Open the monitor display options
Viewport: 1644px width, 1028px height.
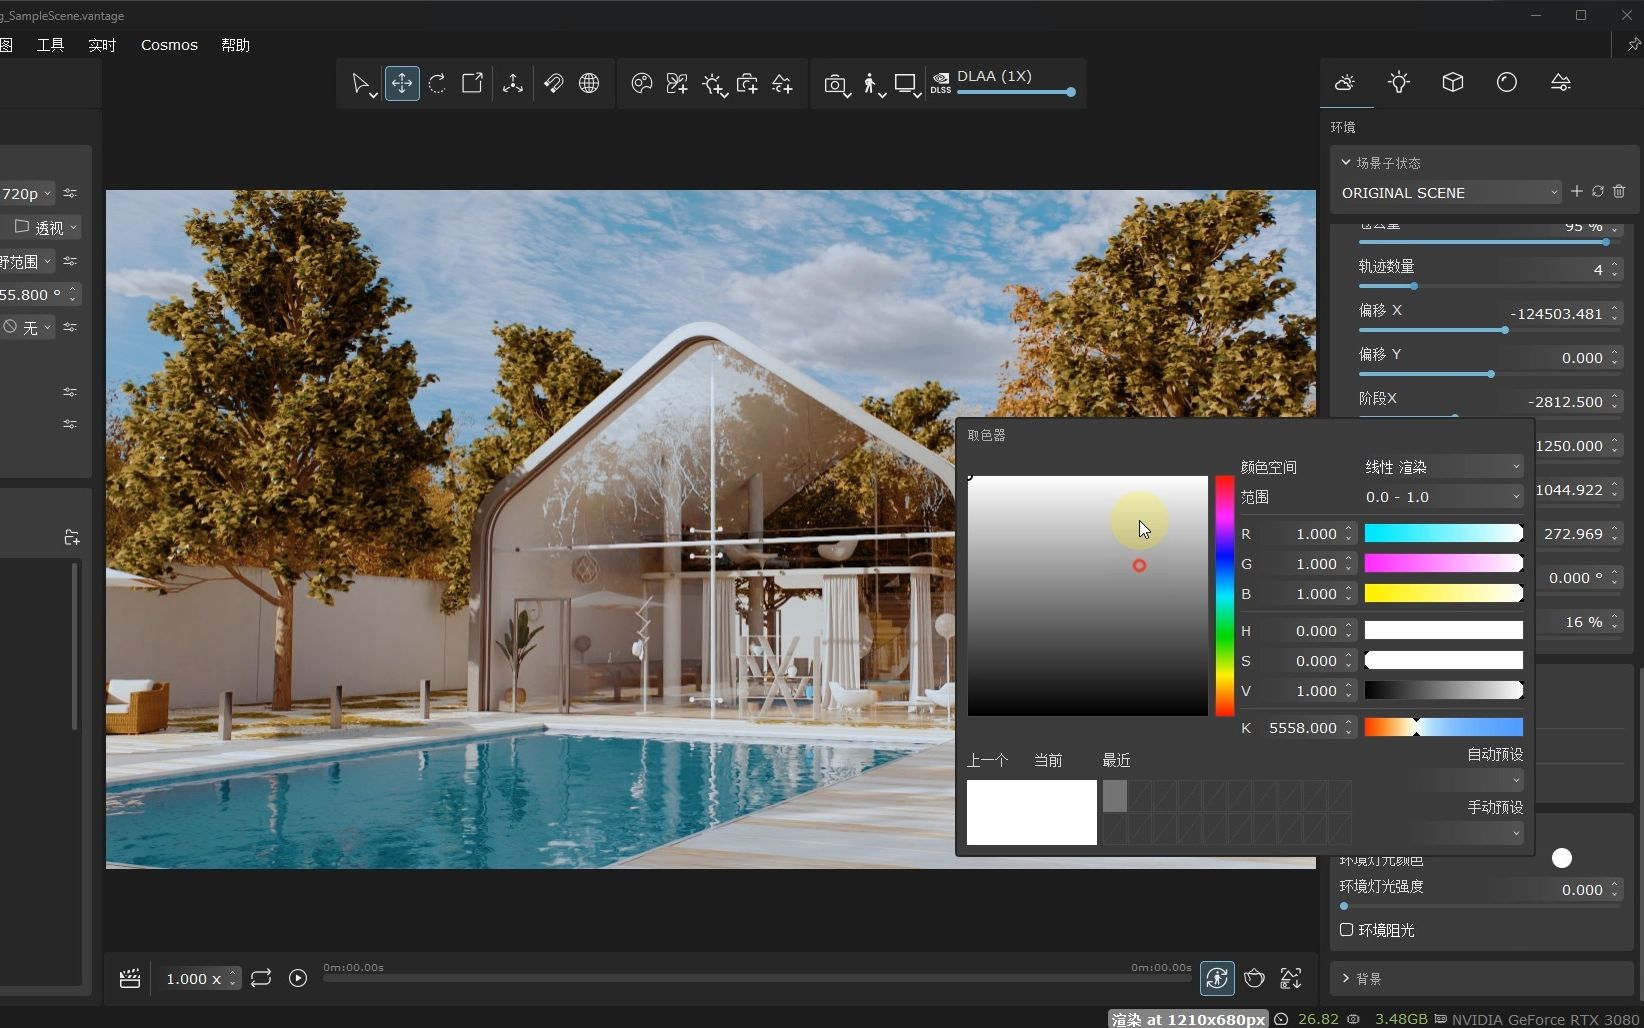pyautogui.click(x=906, y=85)
